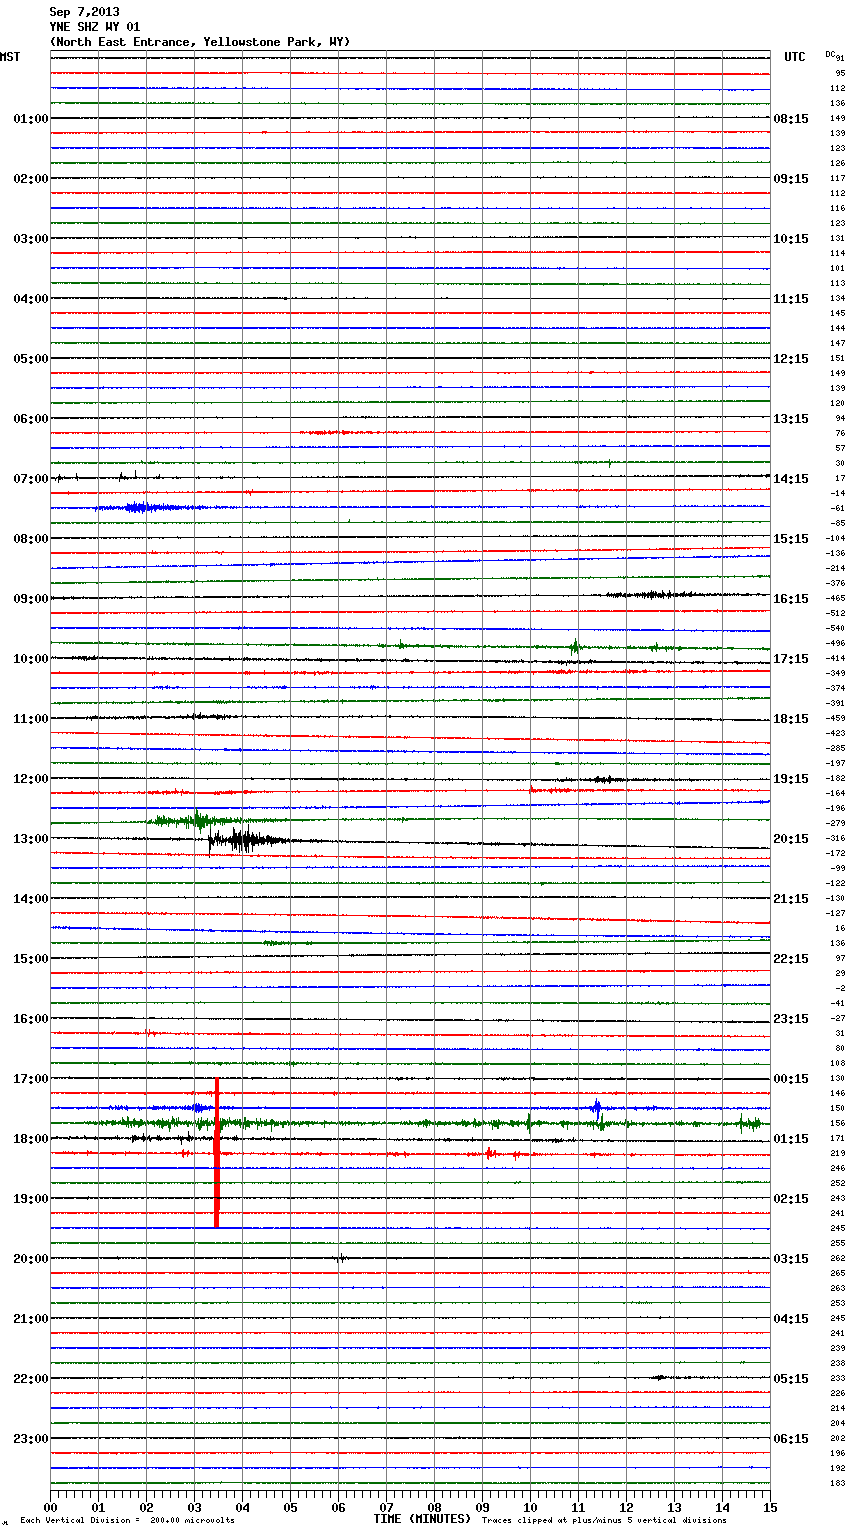Image resolution: width=850 pixels, height=1534 pixels.
Task: Select the 20:00 MST time label
Action: click(31, 1259)
